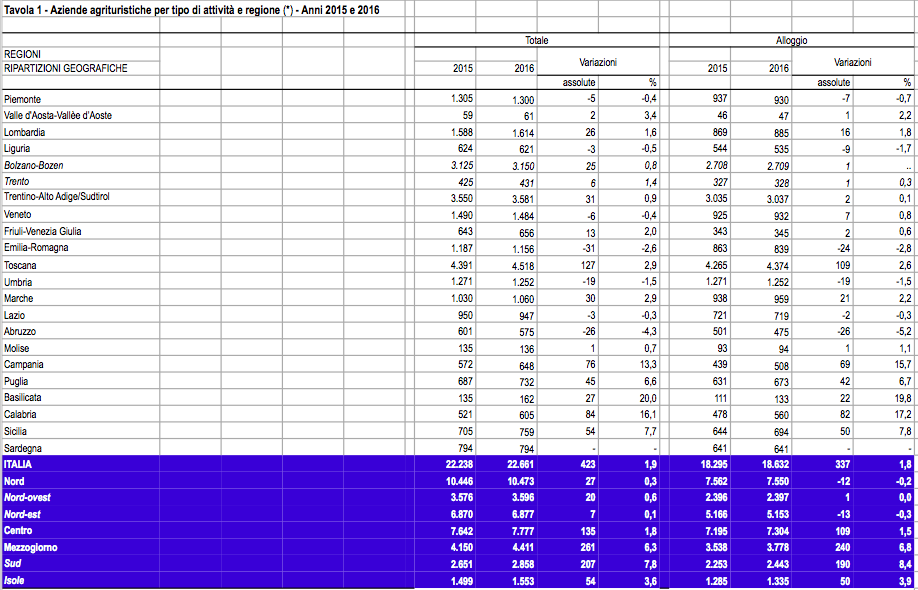Select ITALIA's Alloggio 2015 value 18.295
The image size is (918, 590).
tap(714, 464)
